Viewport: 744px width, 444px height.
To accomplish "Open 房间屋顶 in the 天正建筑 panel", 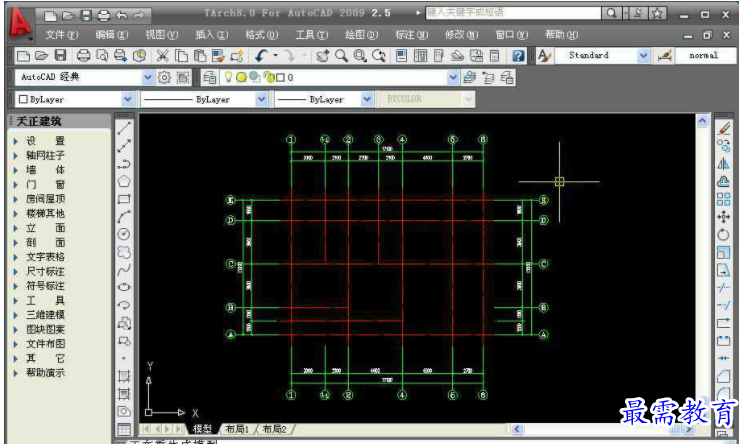I will pos(46,199).
